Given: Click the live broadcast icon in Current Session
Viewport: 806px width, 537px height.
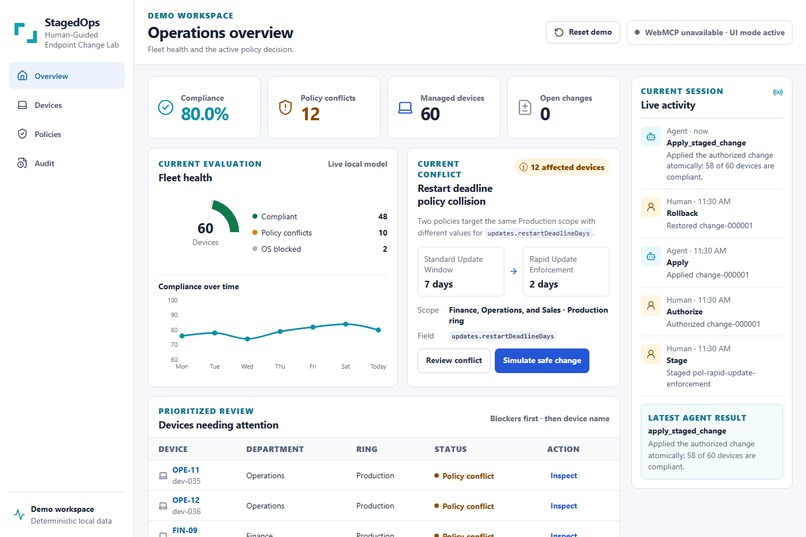Looking at the screenshot, I should point(778,92).
